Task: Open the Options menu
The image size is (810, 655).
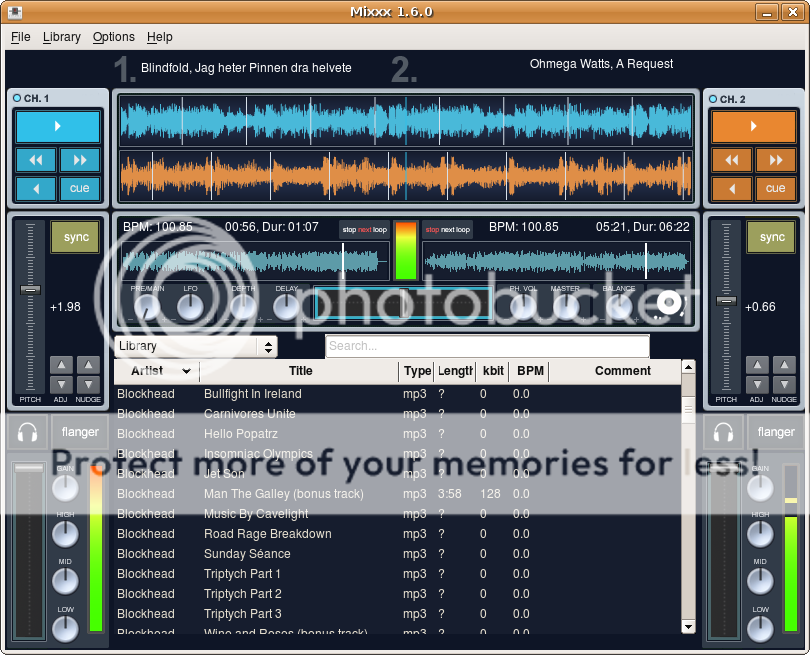Action: point(114,37)
